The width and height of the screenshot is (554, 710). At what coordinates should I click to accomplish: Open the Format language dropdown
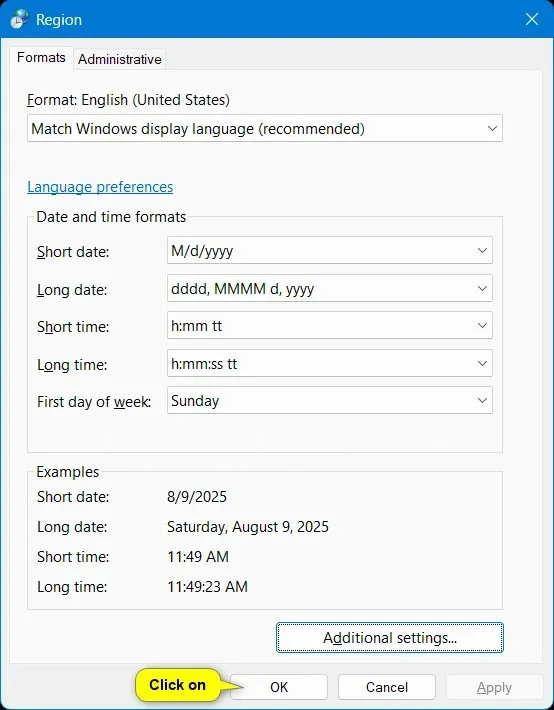pyautogui.click(x=265, y=129)
